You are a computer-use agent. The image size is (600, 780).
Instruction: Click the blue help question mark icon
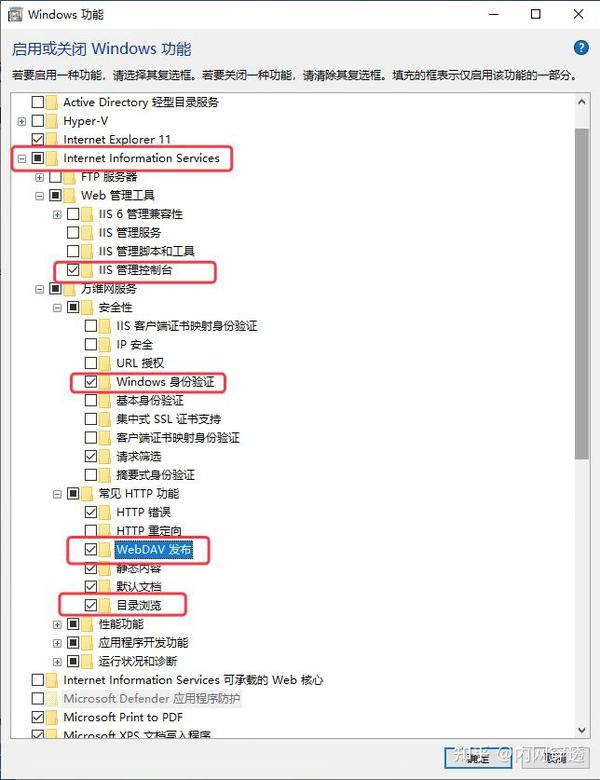581,48
